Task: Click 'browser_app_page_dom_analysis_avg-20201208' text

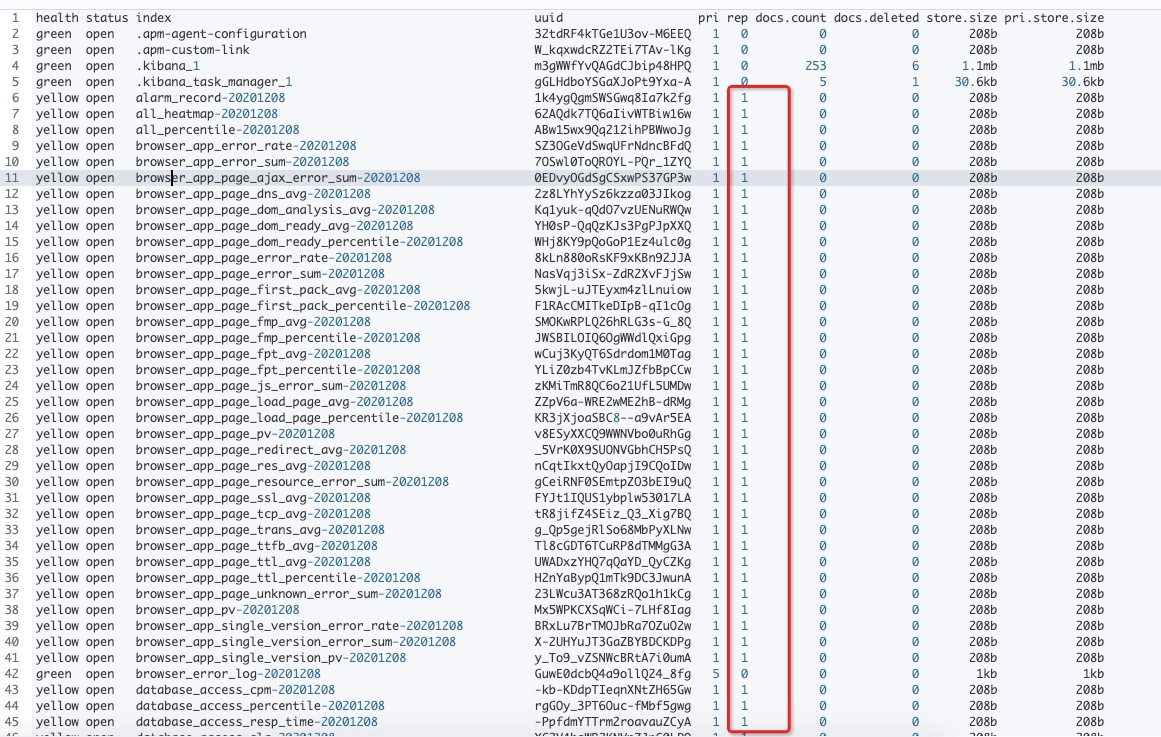Action: pos(285,210)
